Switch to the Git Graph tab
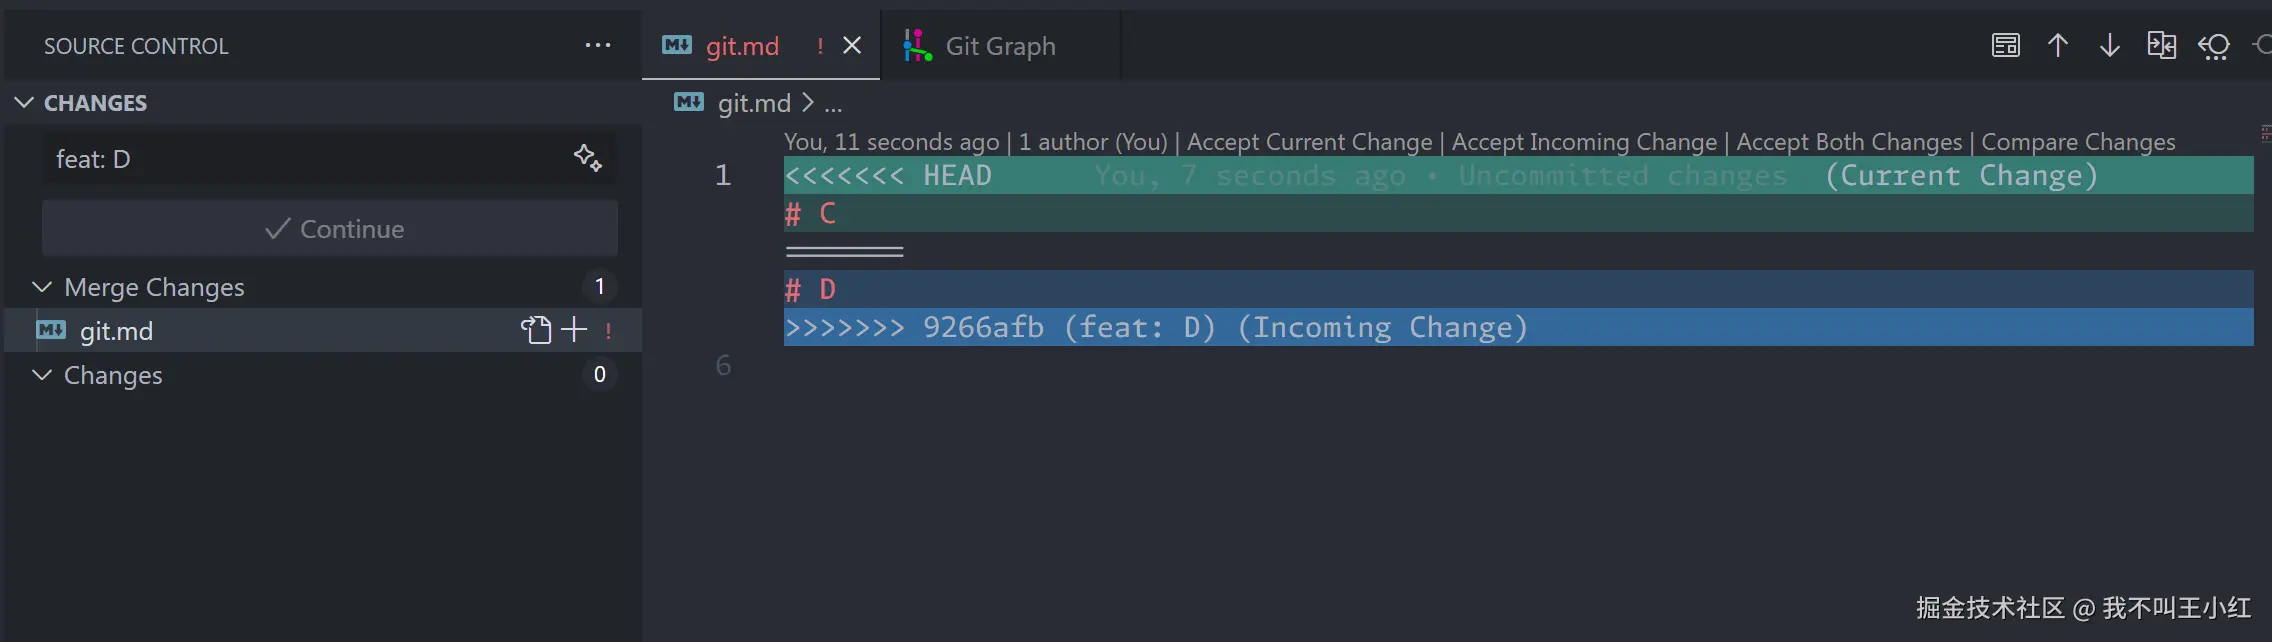This screenshot has width=2272, height=642. pyautogui.click(x=999, y=46)
